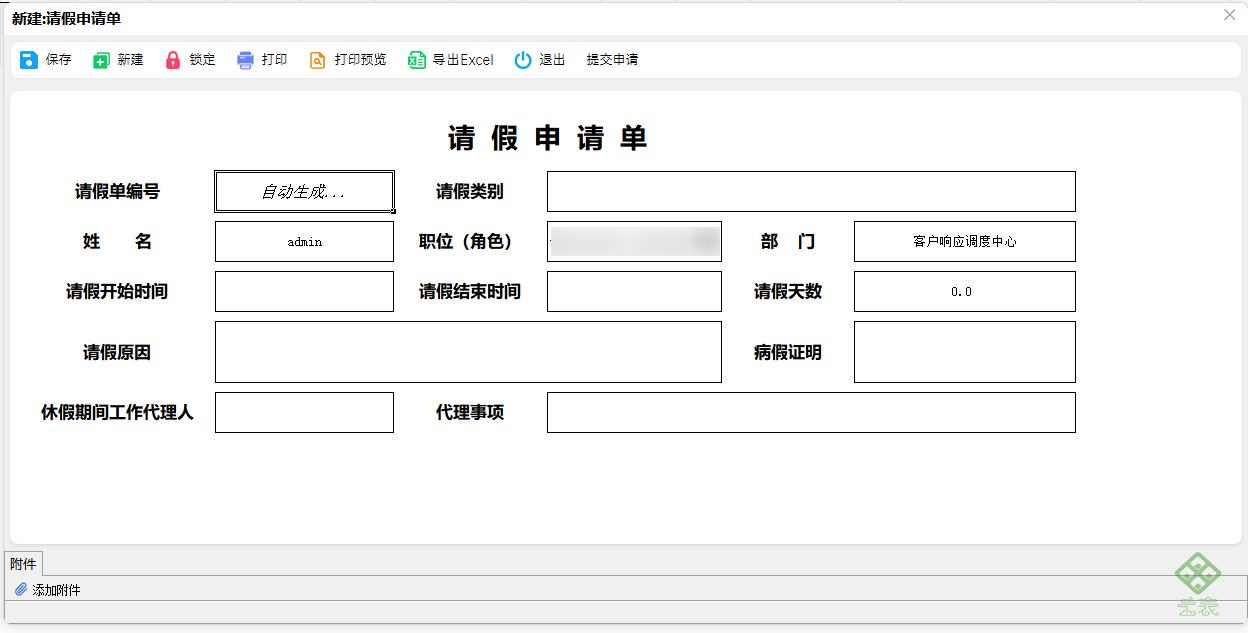This screenshot has width=1248, height=633.
Task: Close the 新建:请假申请单 window
Action: pyautogui.click(x=1230, y=15)
